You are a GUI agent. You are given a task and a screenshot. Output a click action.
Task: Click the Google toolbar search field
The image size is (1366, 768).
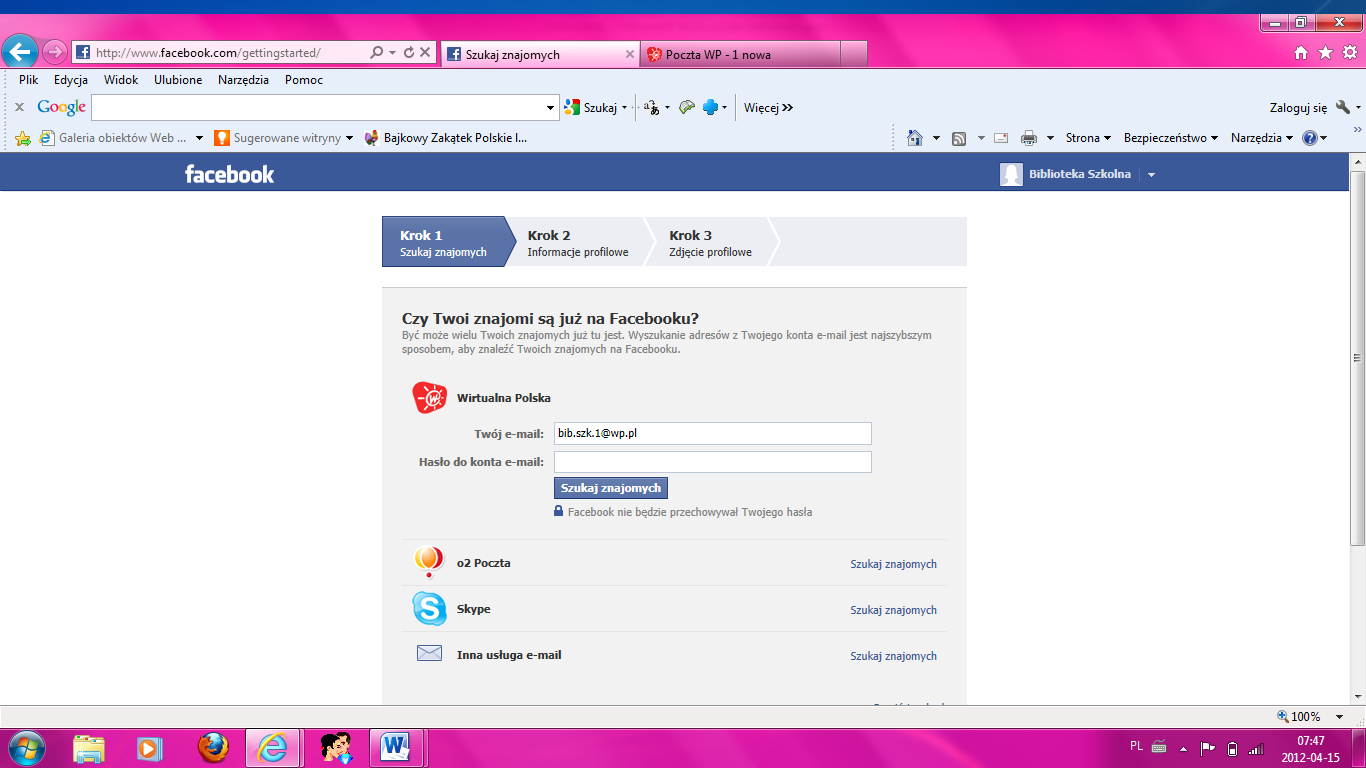pyautogui.click(x=317, y=107)
